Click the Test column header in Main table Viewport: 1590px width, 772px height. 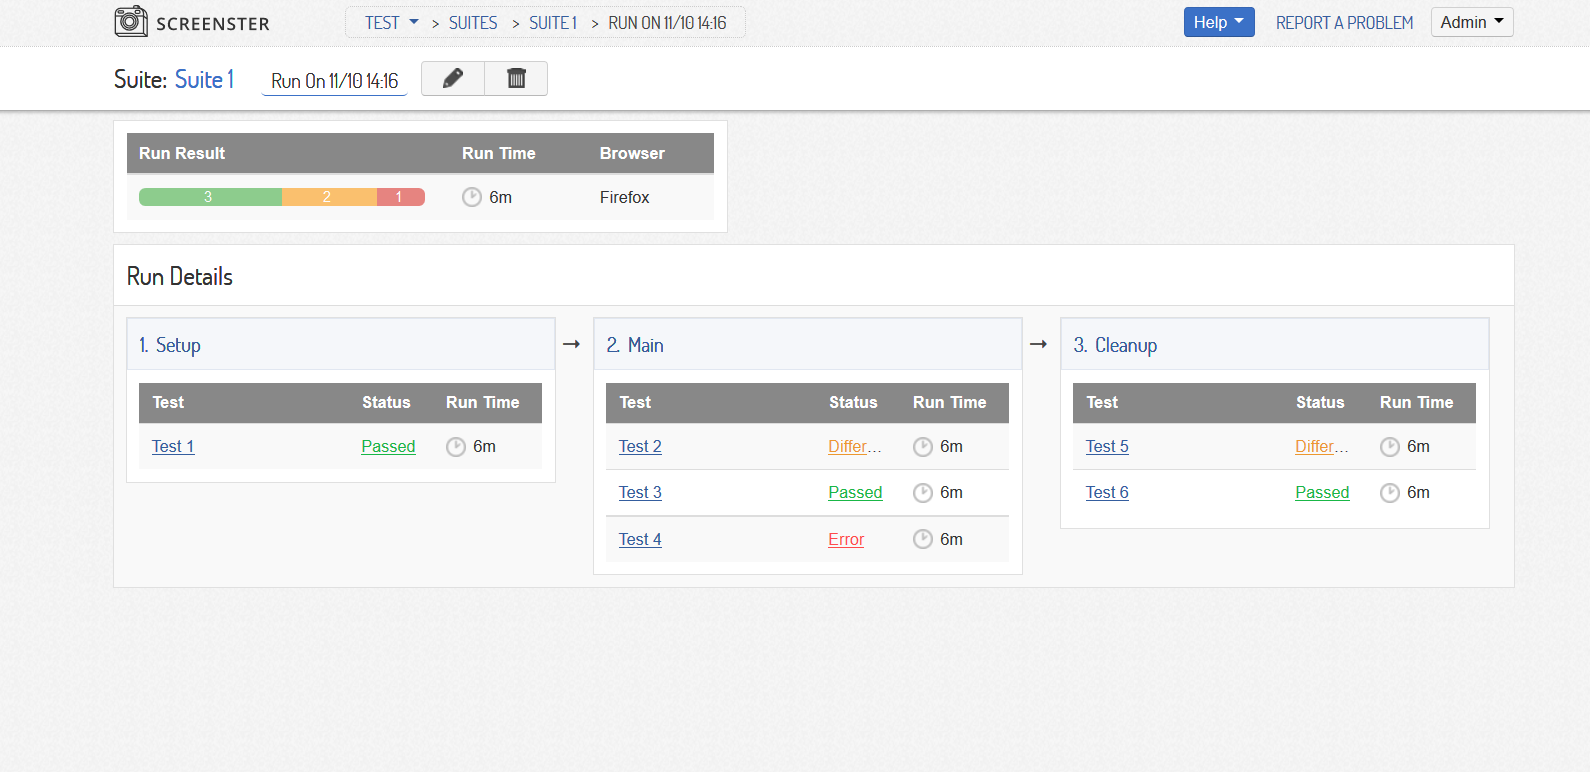(635, 403)
